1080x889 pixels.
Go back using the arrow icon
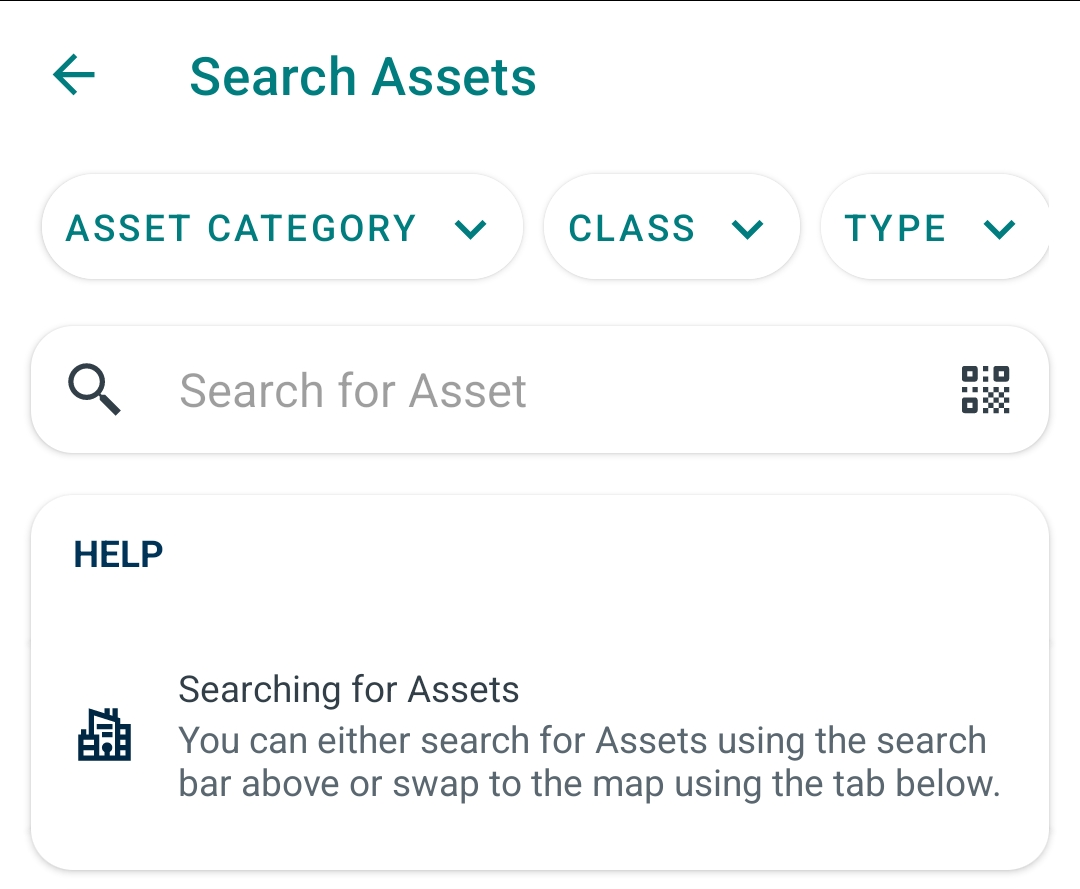pyautogui.click(x=74, y=74)
